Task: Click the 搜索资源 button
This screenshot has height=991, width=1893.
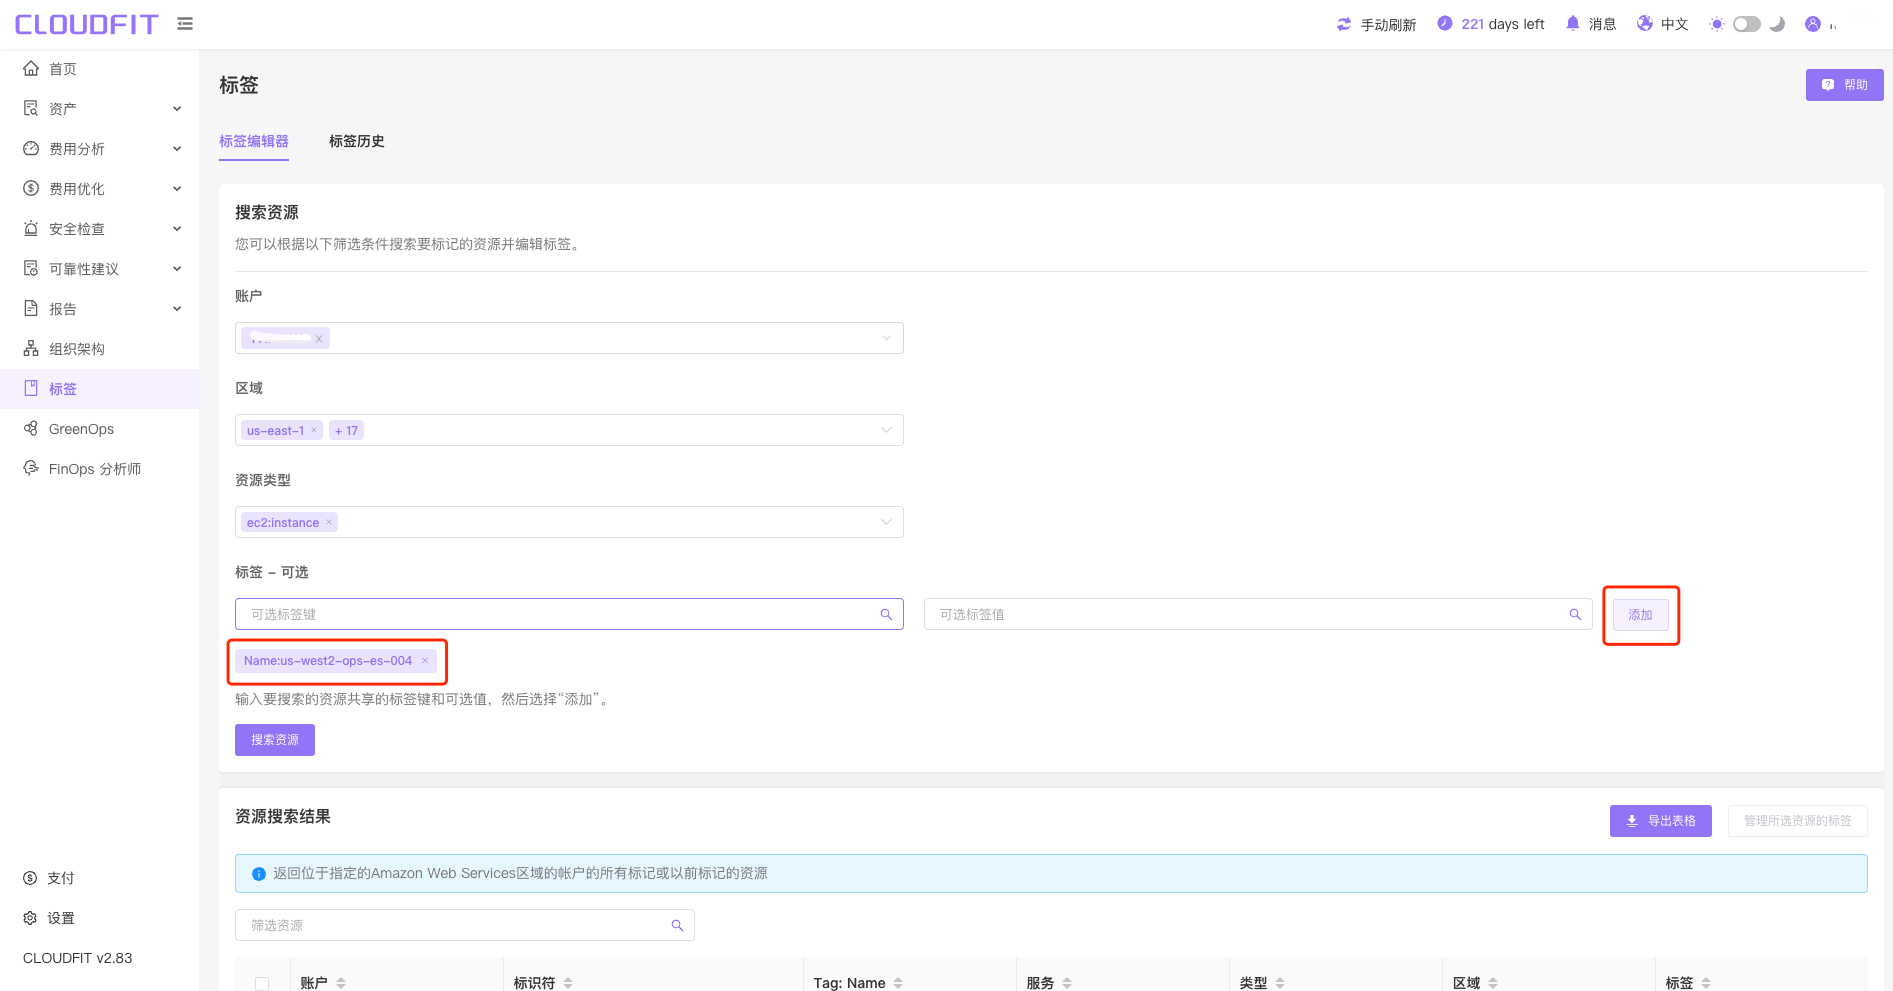Action: (x=275, y=740)
